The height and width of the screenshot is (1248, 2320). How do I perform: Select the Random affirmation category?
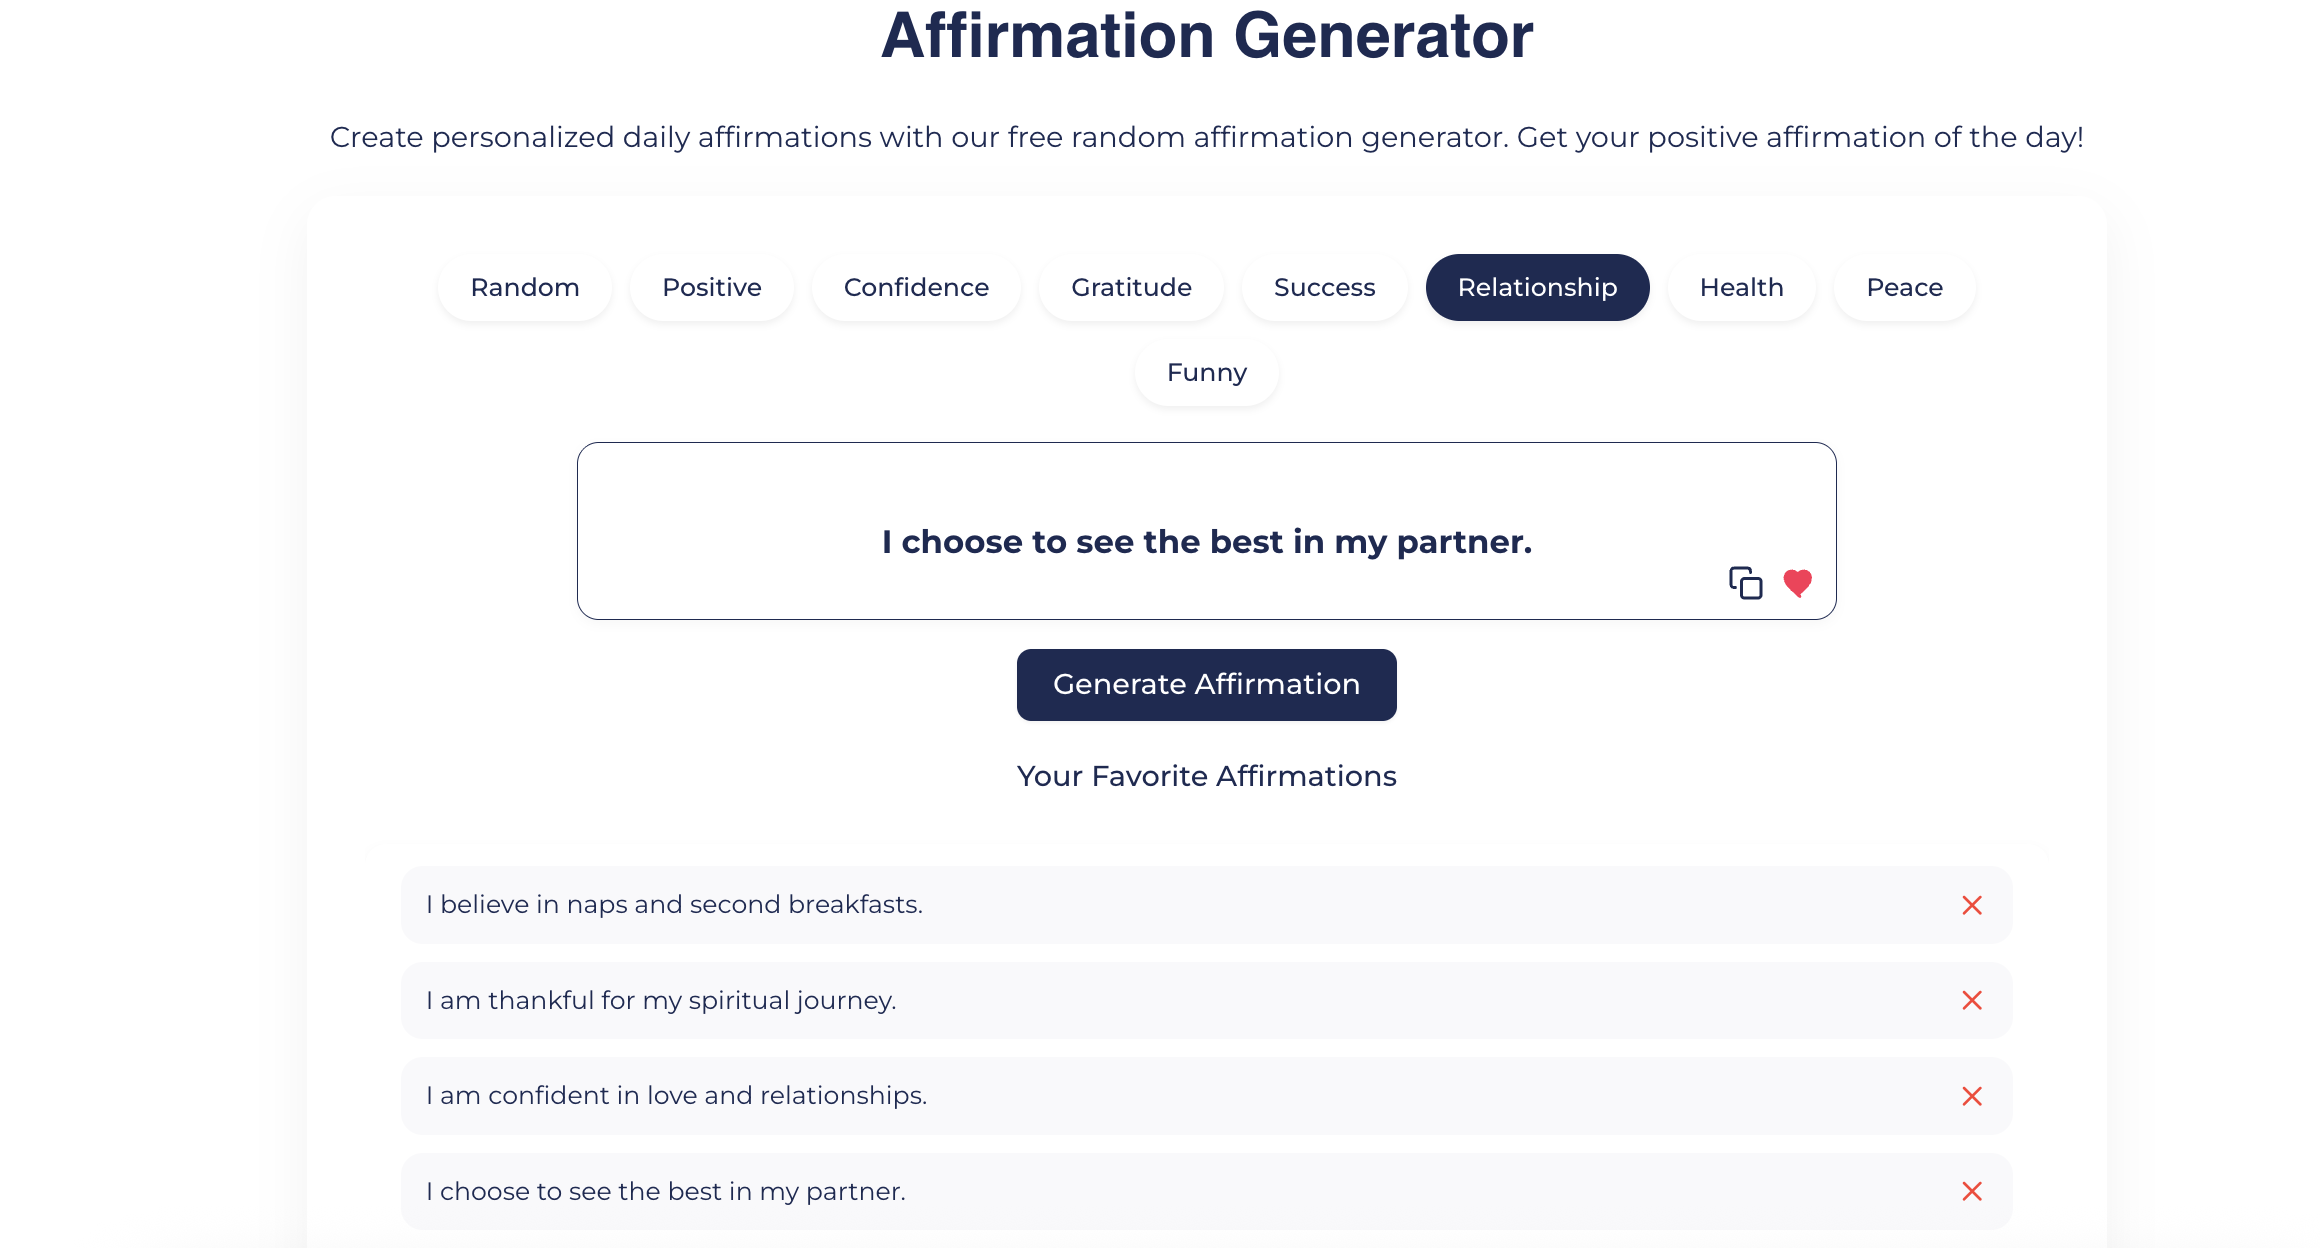pos(524,287)
